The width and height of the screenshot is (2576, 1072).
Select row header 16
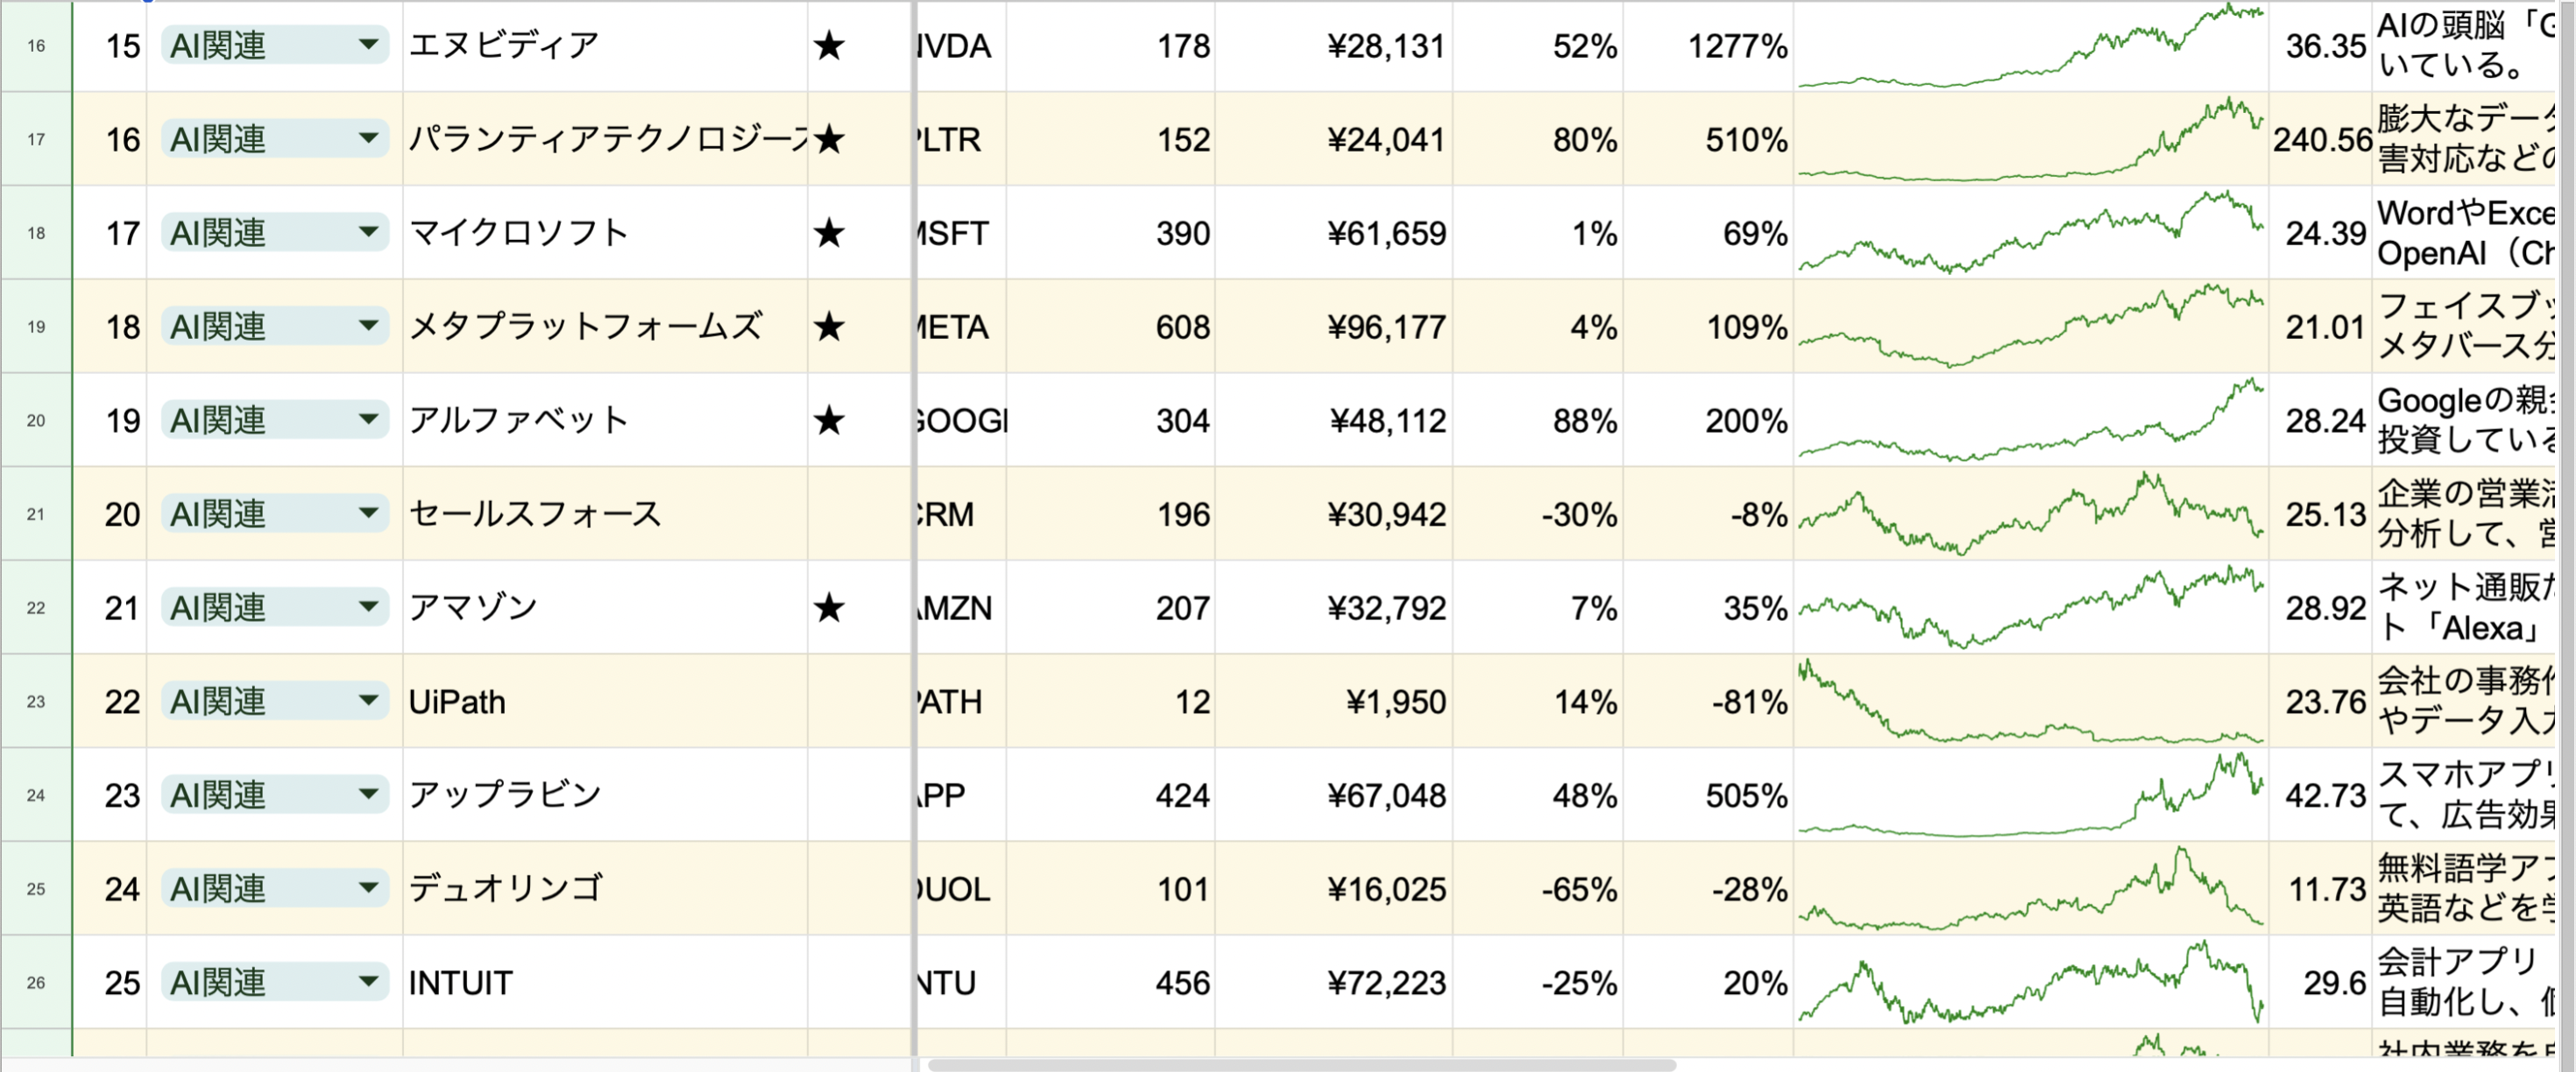36,46
